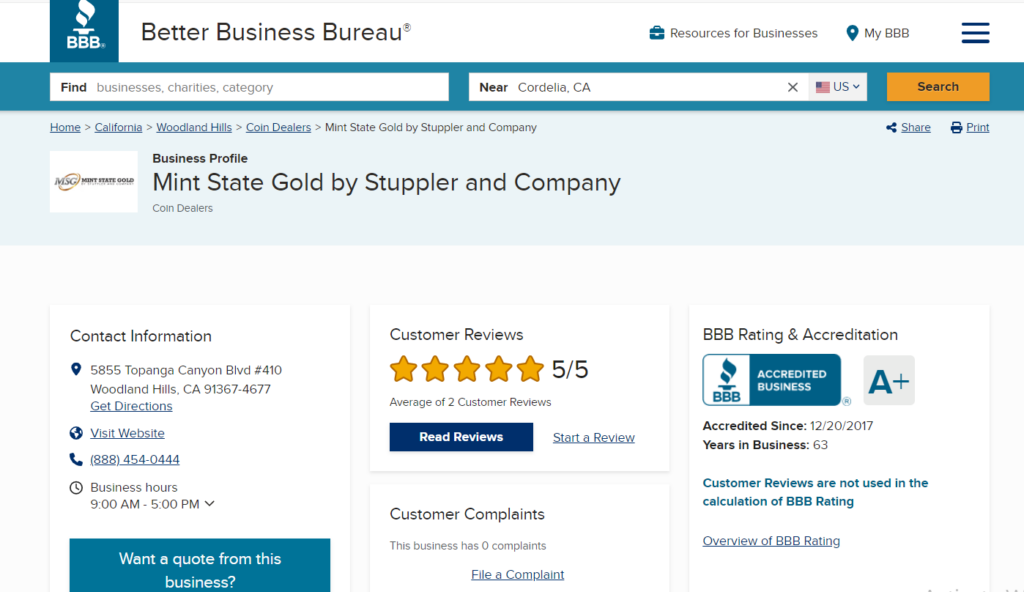
Task: Click the 'Average of 2 Customer Reviews' text
Action: click(x=470, y=402)
